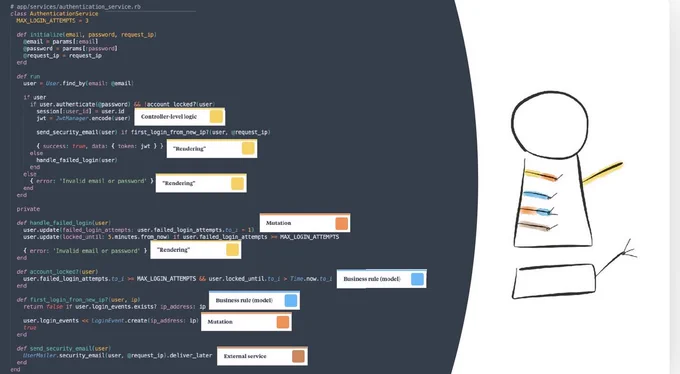The image size is (680, 374).
Task: Click "jwt = JwtManager.encode(user)" line
Action: click(x=83, y=118)
